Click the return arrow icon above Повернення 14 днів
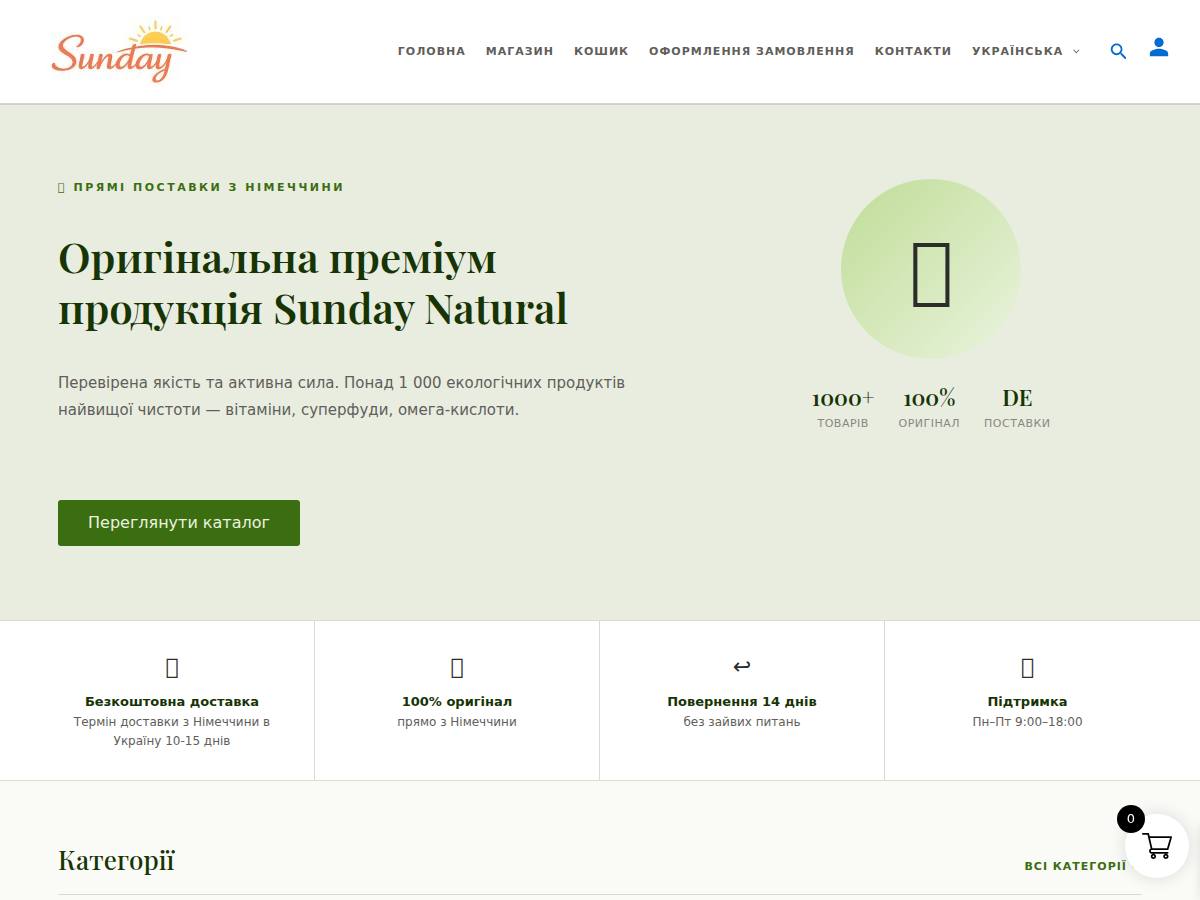 (742, 667)
